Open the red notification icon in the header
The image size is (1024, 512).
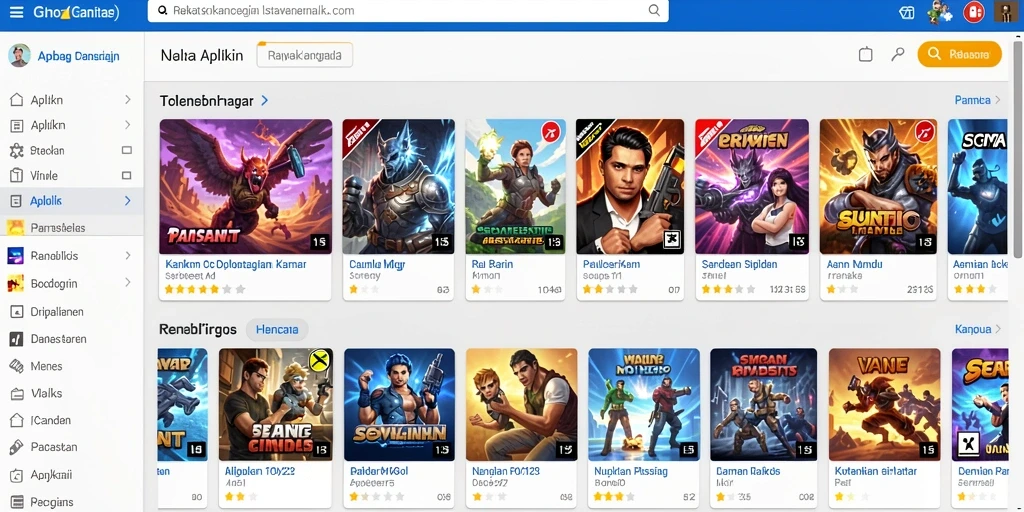[973, 12]
